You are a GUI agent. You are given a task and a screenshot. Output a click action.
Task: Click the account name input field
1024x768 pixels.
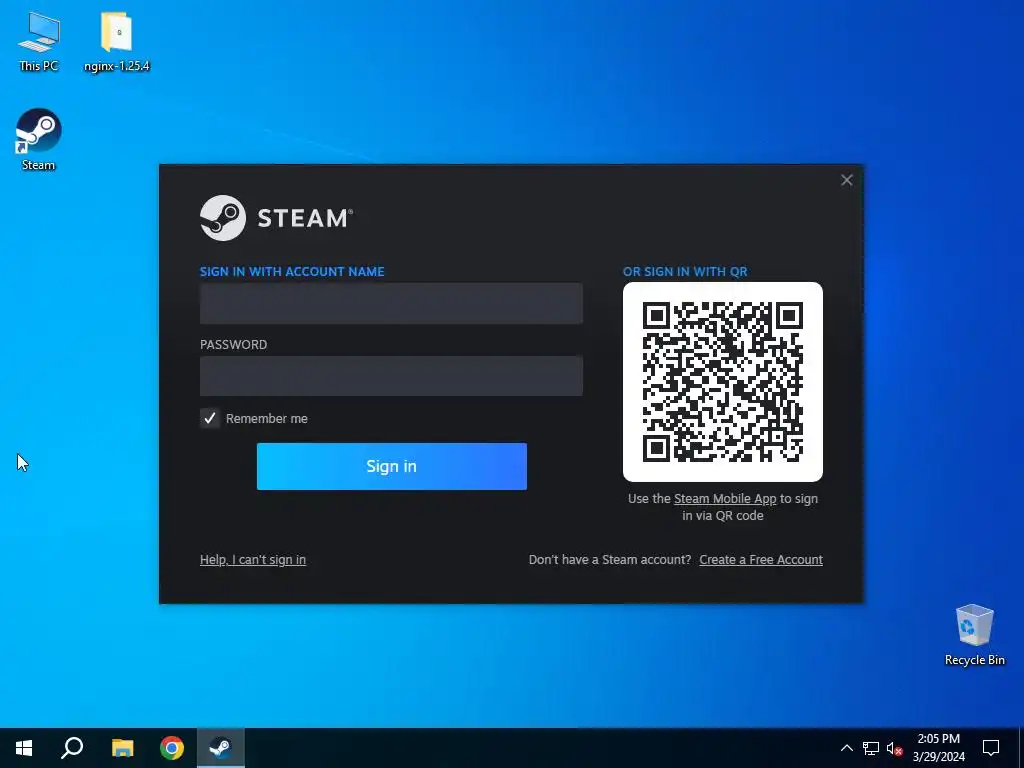pos(391,303)
